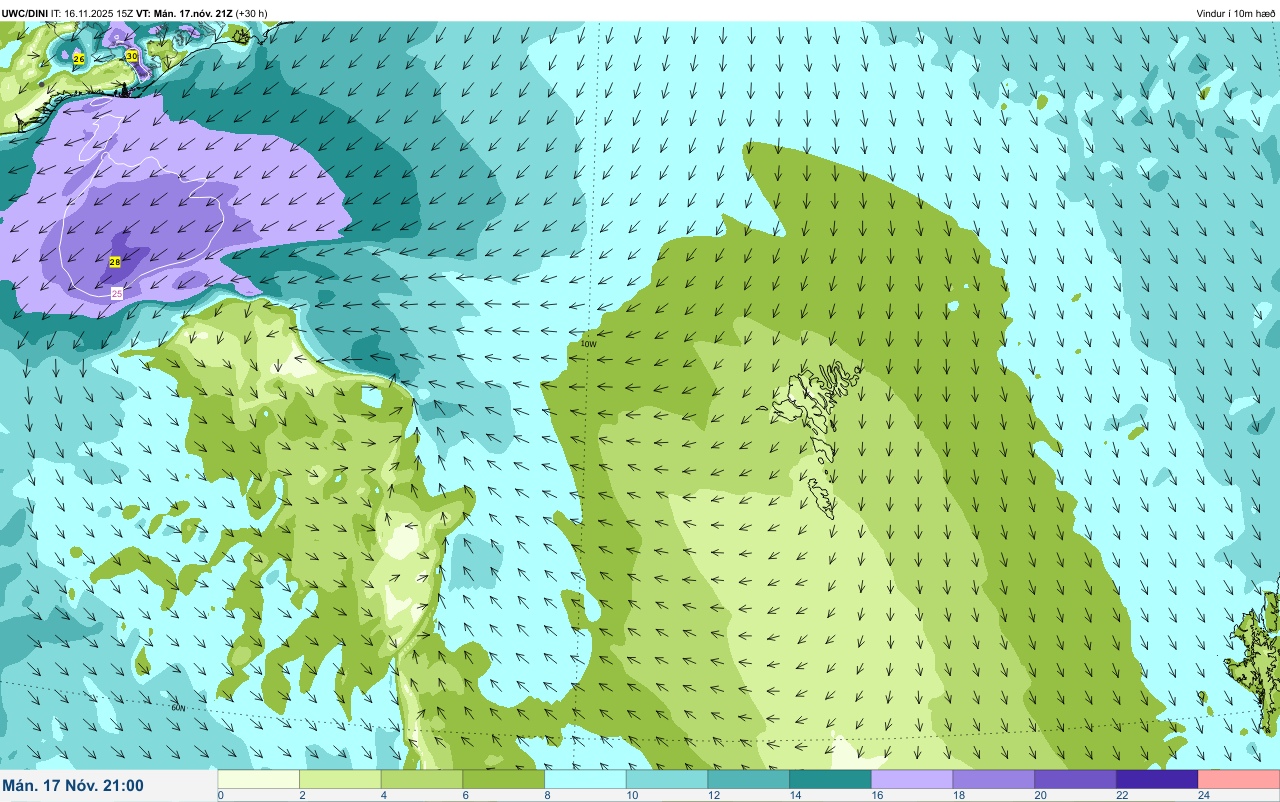
Task: Click the VT: Mán. 17.nóv. 21Z valid time
Action: (184, 13)
